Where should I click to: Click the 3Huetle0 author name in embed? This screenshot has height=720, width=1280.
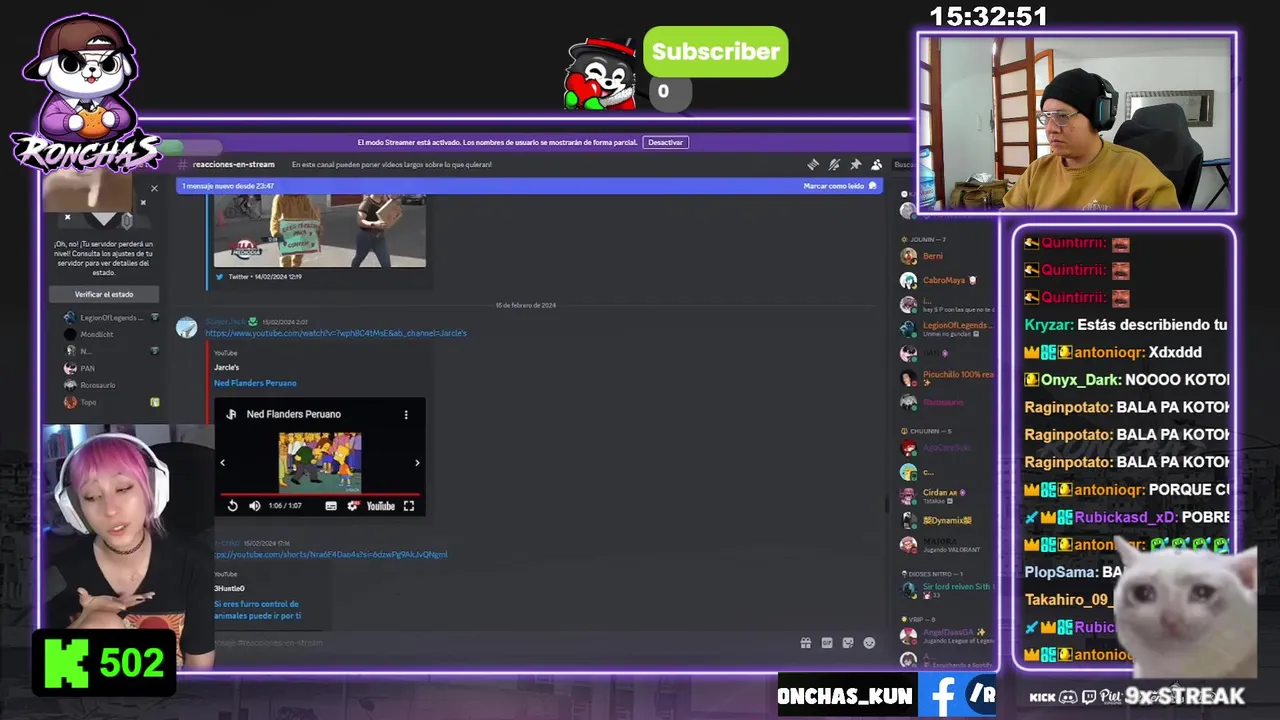pyautogui.click(x=229, y=588)
